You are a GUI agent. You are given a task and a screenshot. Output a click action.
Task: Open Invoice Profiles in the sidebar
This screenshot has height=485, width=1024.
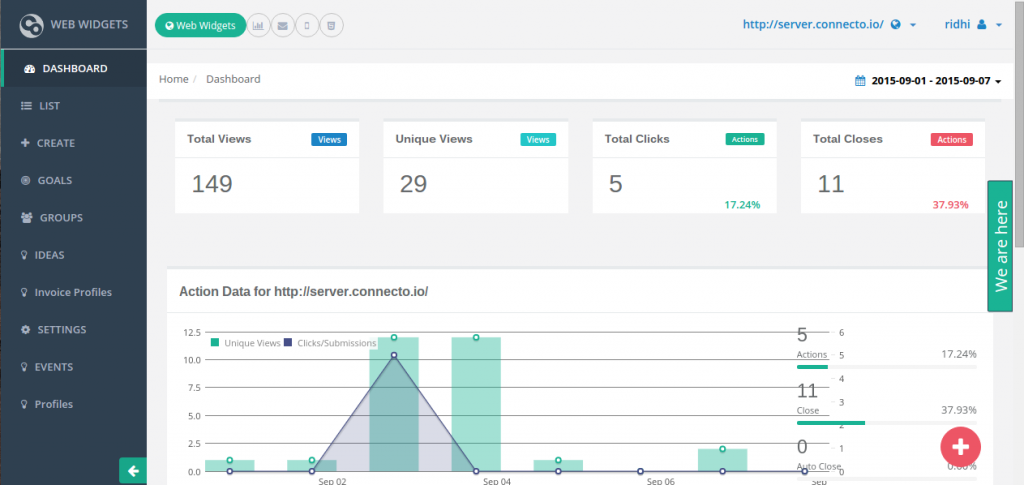[74, 292]
